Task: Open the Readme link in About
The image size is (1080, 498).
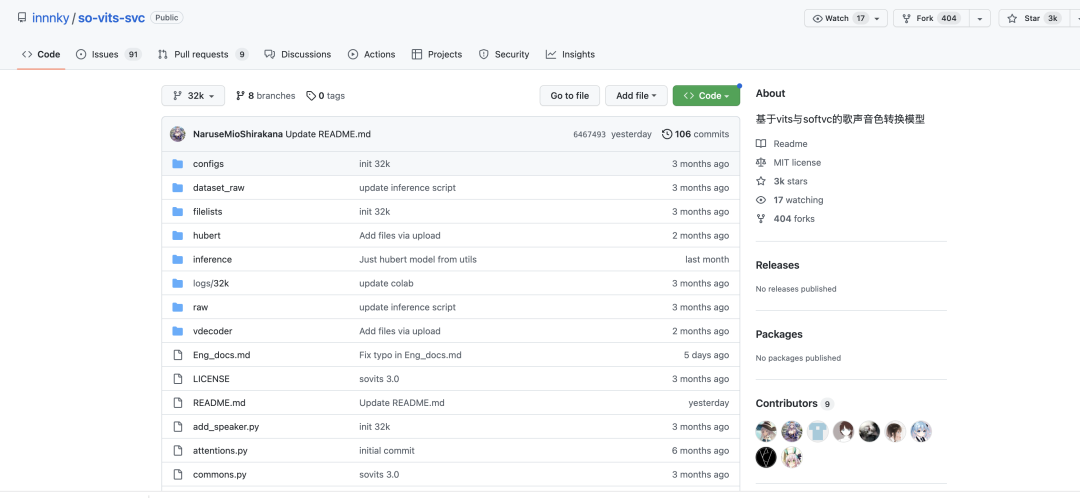Action: (790, 144)
